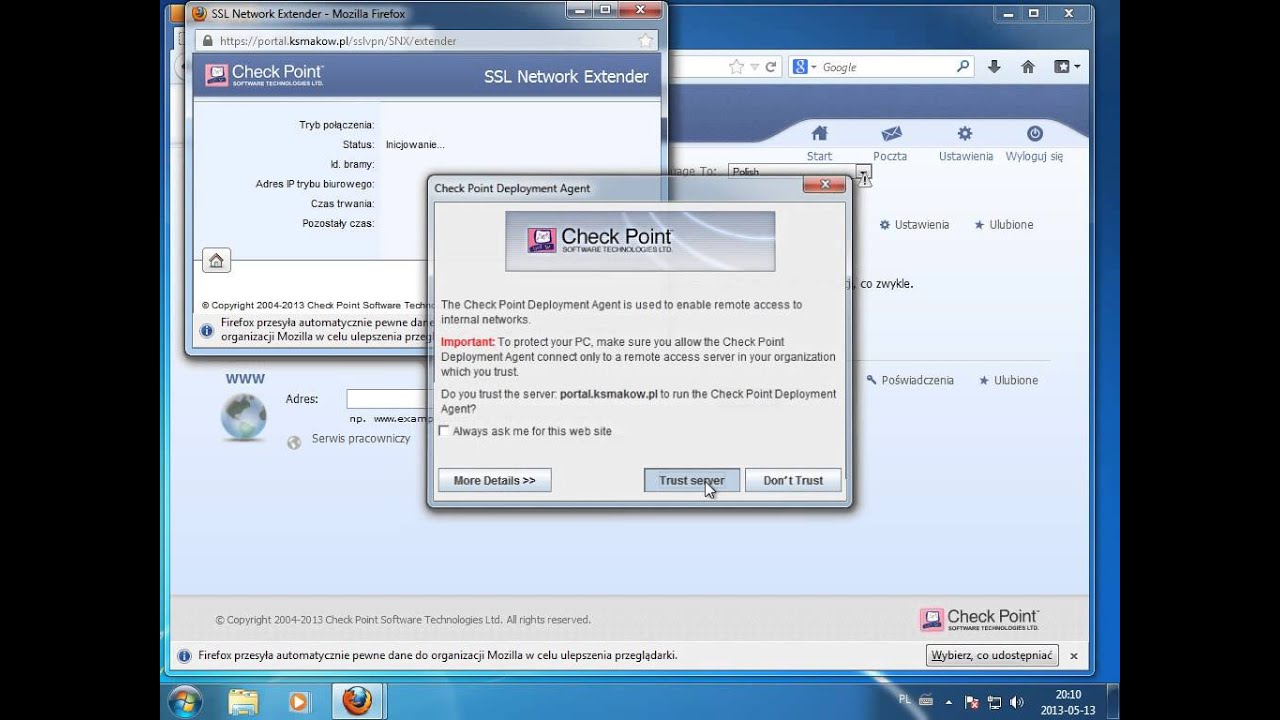Open More Details in the Deployment Agent dialog
Image resolution: width=1280 pixels, height=720 pixels.
click(494, 480)
